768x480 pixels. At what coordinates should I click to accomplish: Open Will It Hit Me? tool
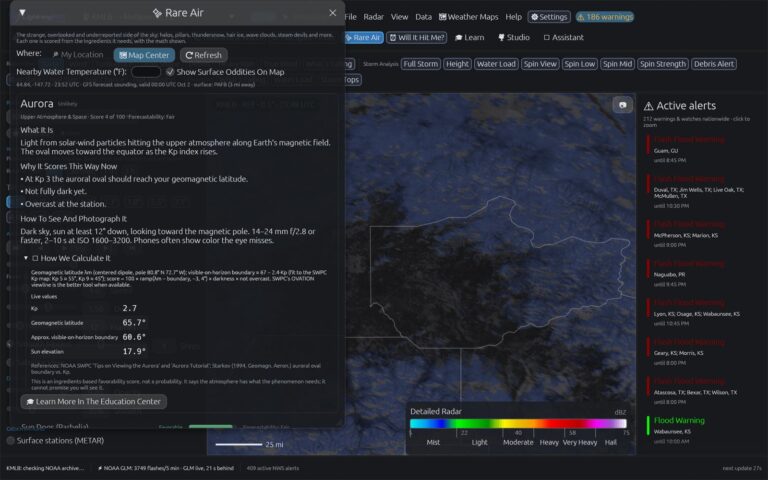pyautogui.click(x=417, y=37)
